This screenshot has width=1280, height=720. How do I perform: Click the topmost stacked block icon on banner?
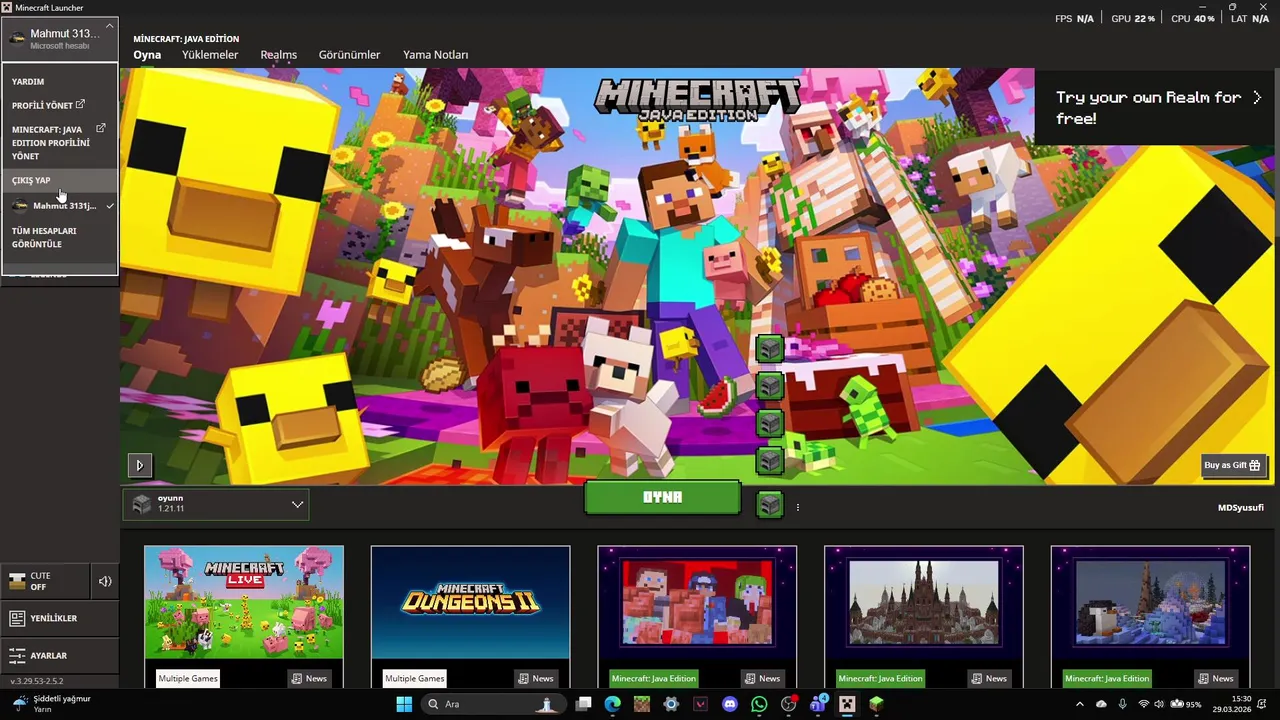[769, 348]
